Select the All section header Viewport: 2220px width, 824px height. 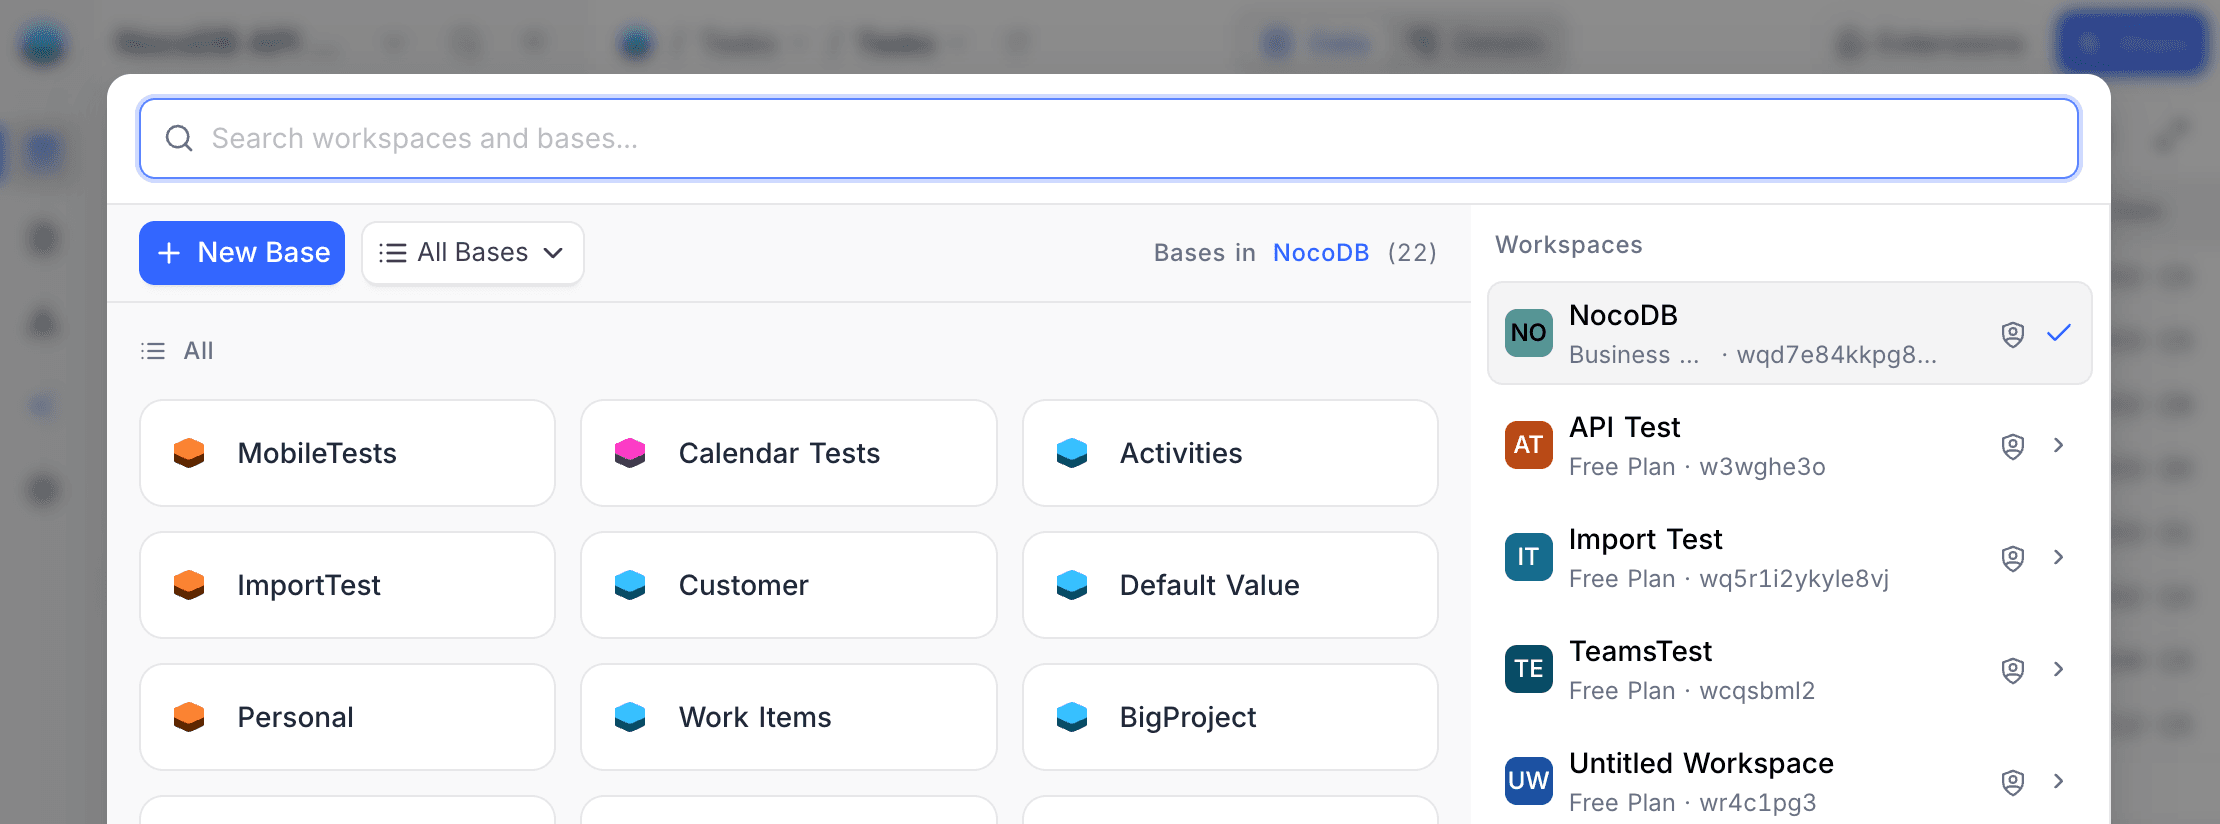click(x=198, y=351)
